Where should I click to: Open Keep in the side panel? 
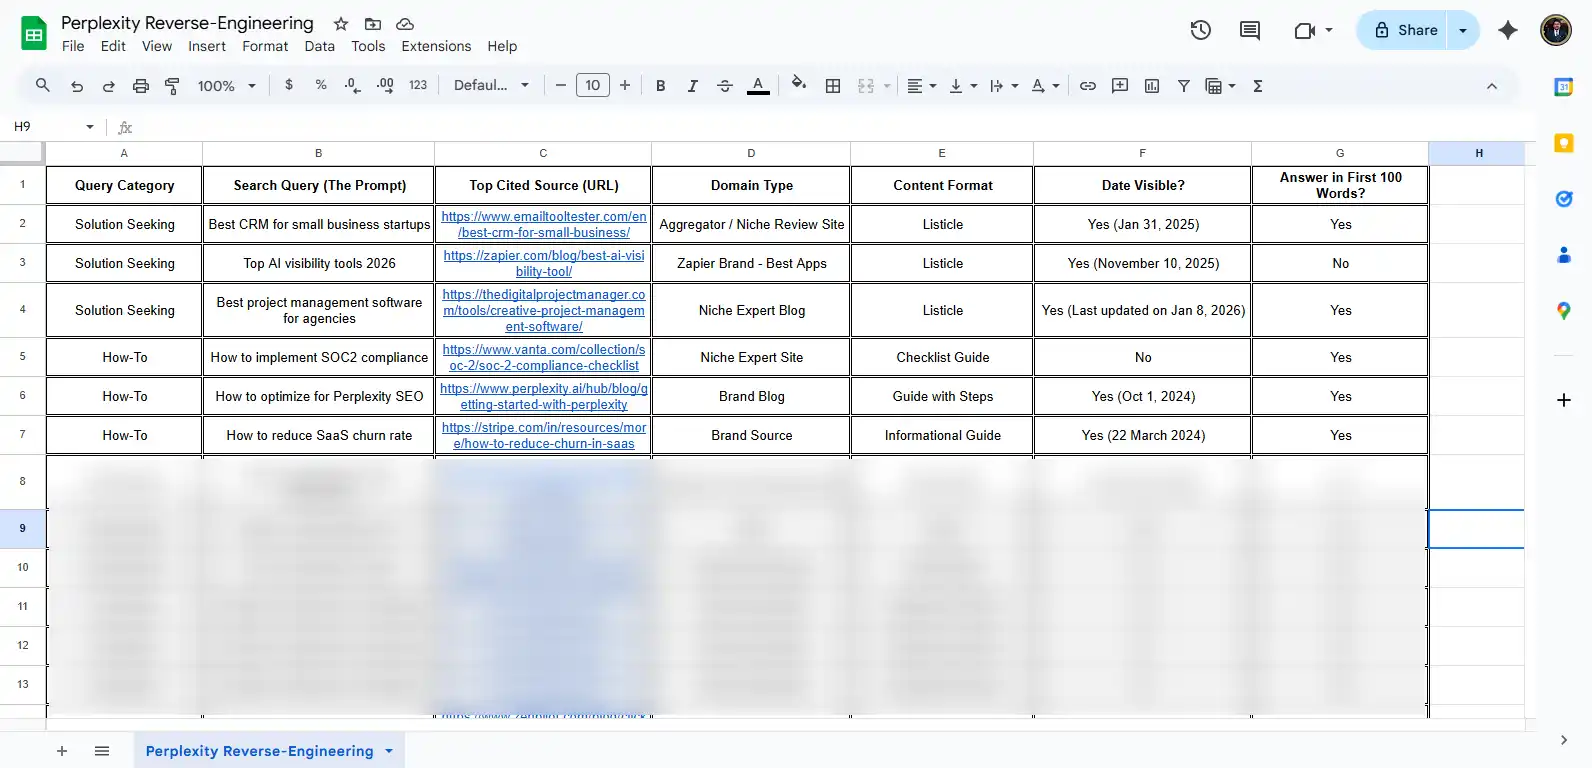pos(1564,143)
